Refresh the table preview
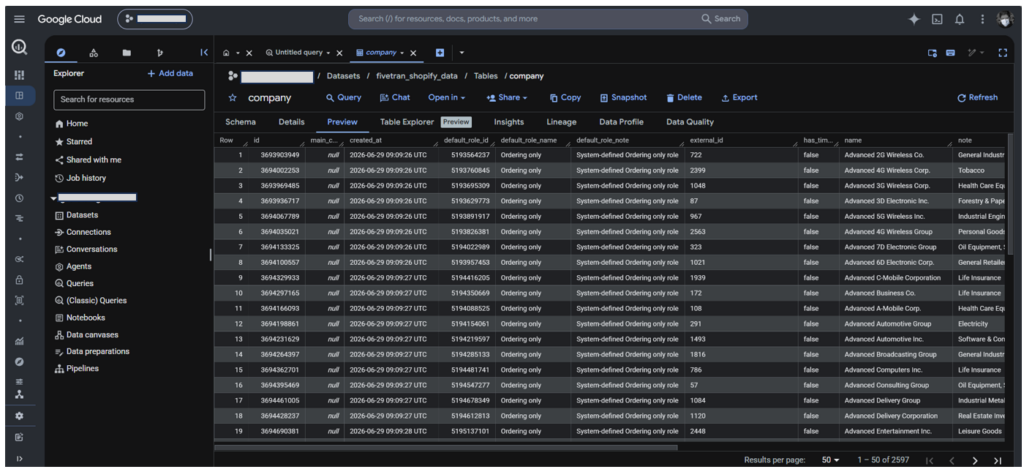The height and width of the screenshot is (472, 1024). click(x=978, y=97)
